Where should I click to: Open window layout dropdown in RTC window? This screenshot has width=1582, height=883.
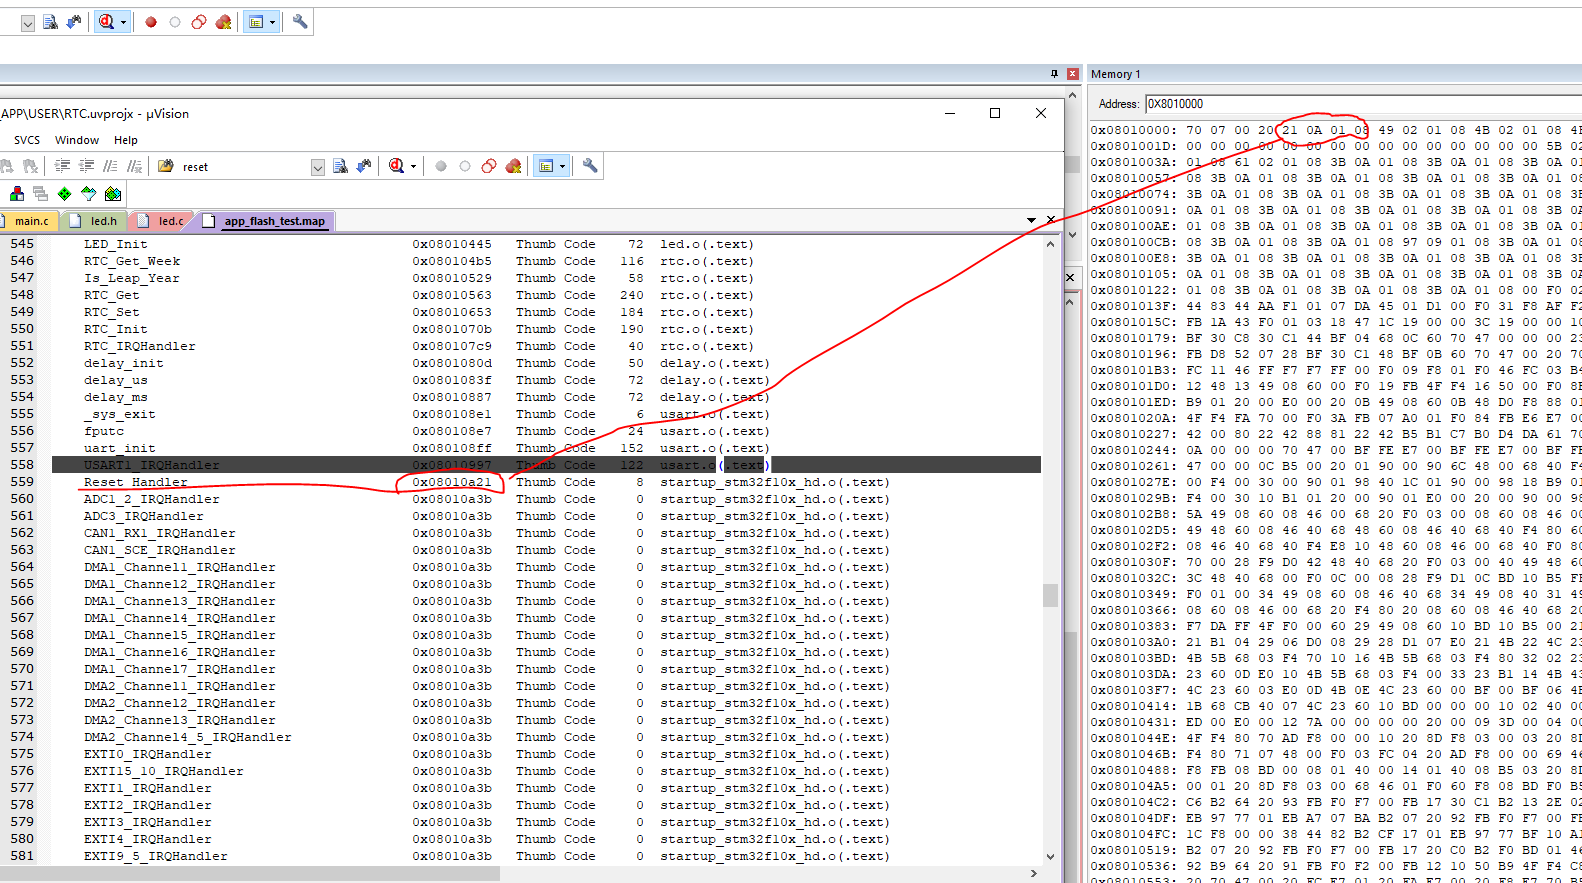pos(562,166)
